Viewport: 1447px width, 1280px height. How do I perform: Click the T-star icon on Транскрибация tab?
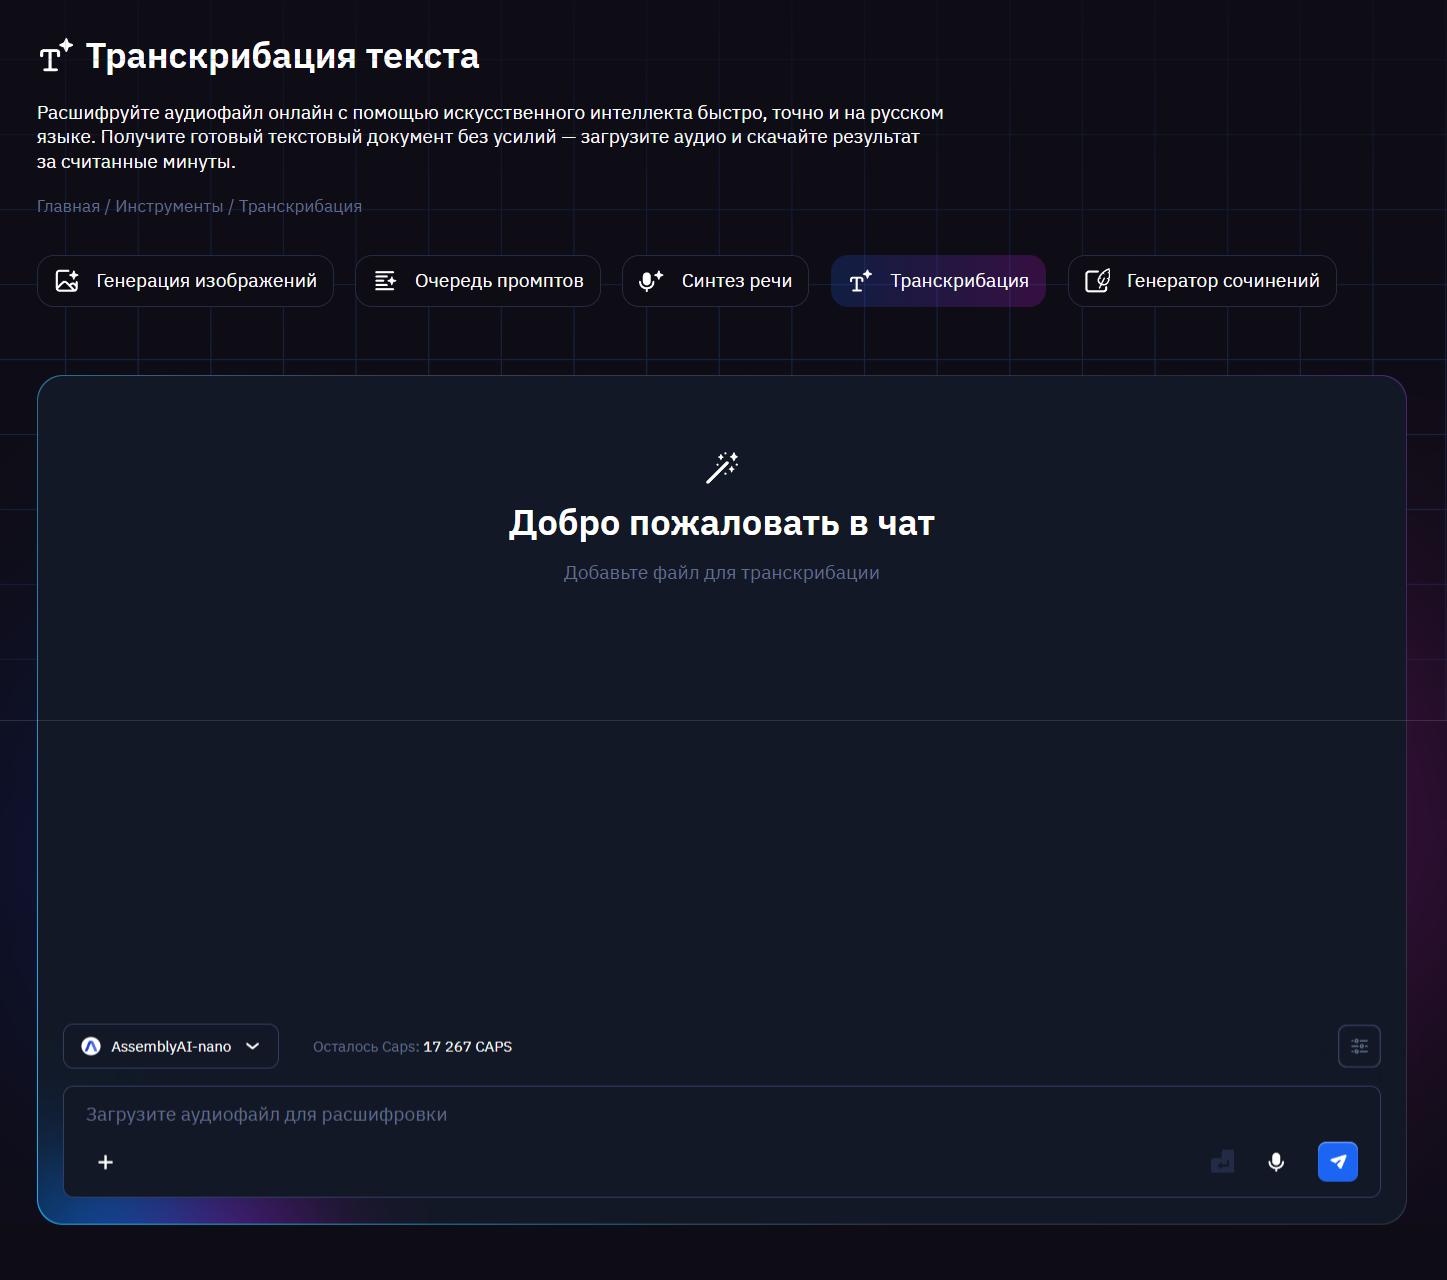858,281
